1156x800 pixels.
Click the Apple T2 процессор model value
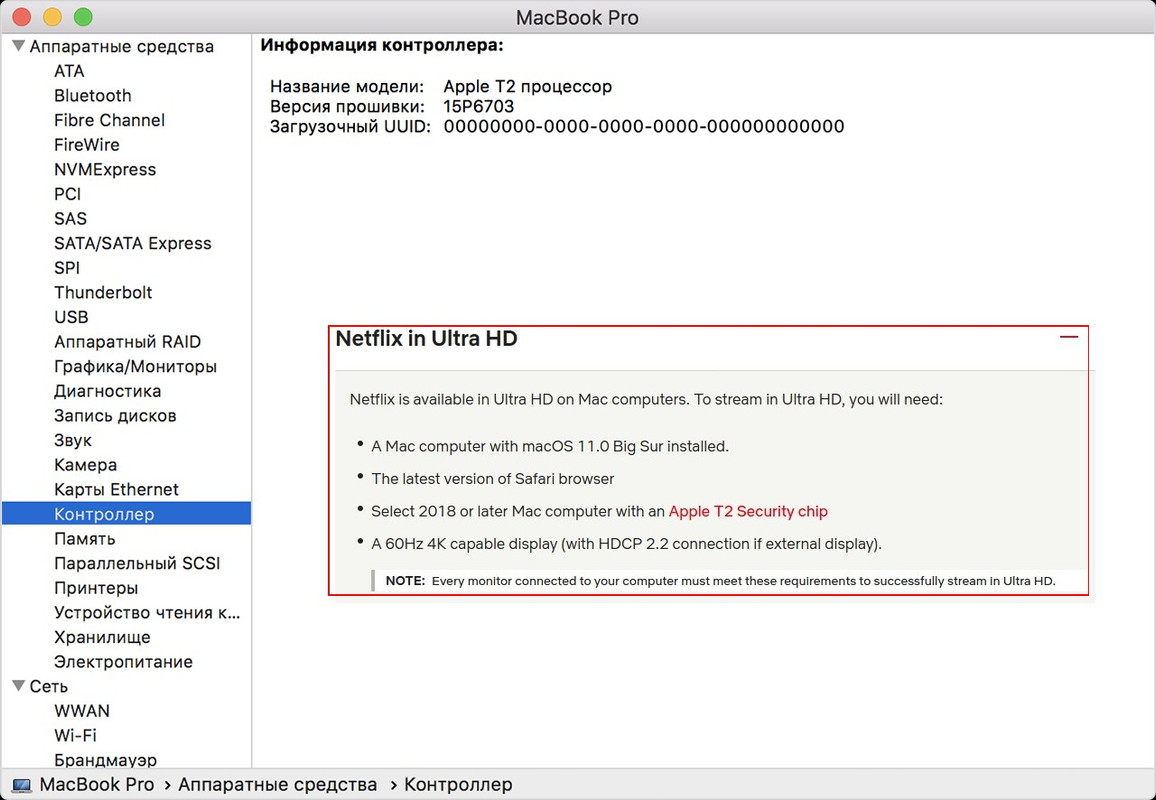527,86
